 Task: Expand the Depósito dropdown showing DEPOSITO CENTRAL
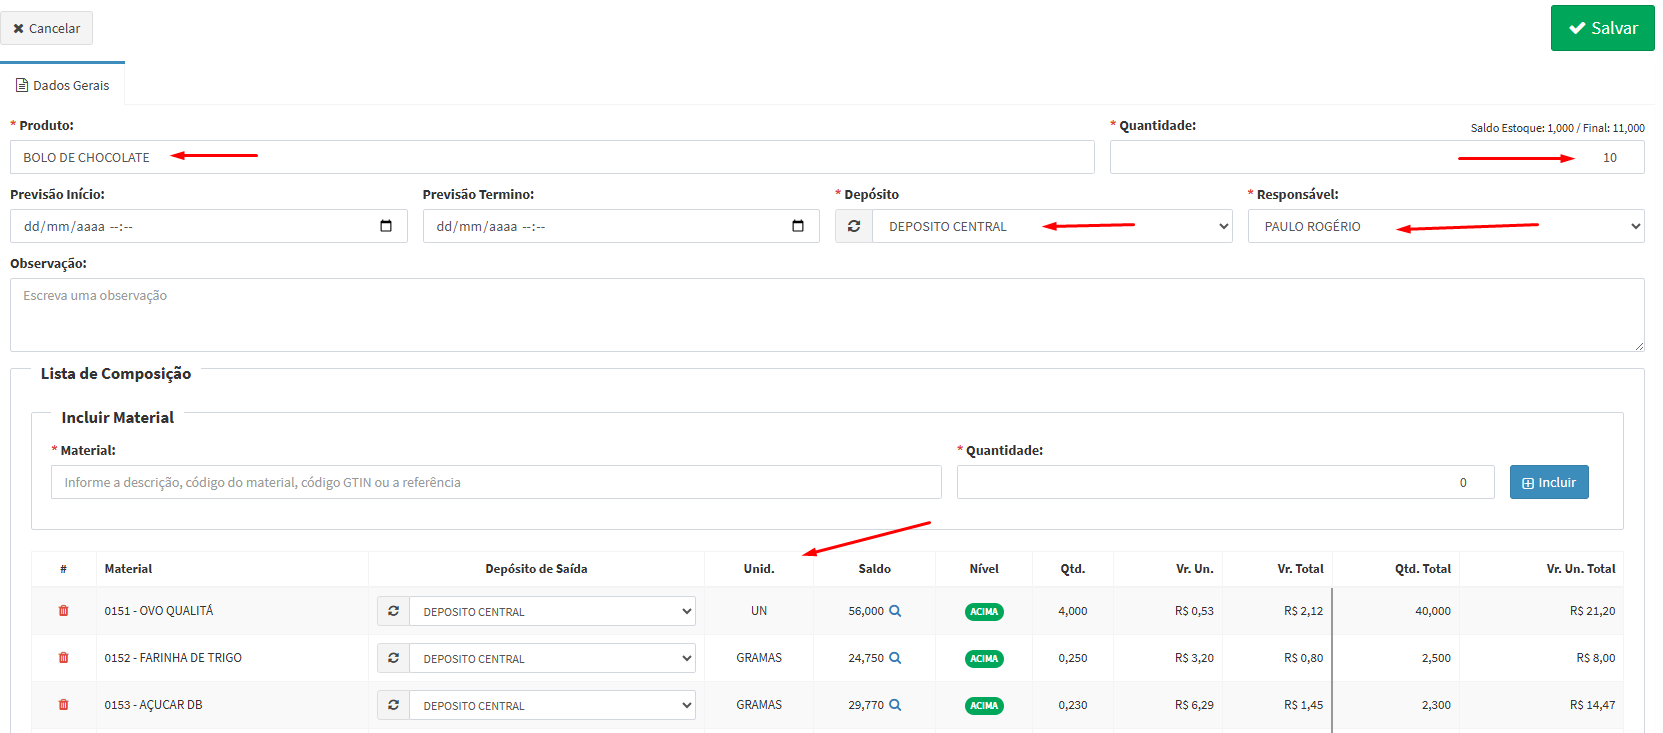pyautogui.click(x=1052, y=226)
